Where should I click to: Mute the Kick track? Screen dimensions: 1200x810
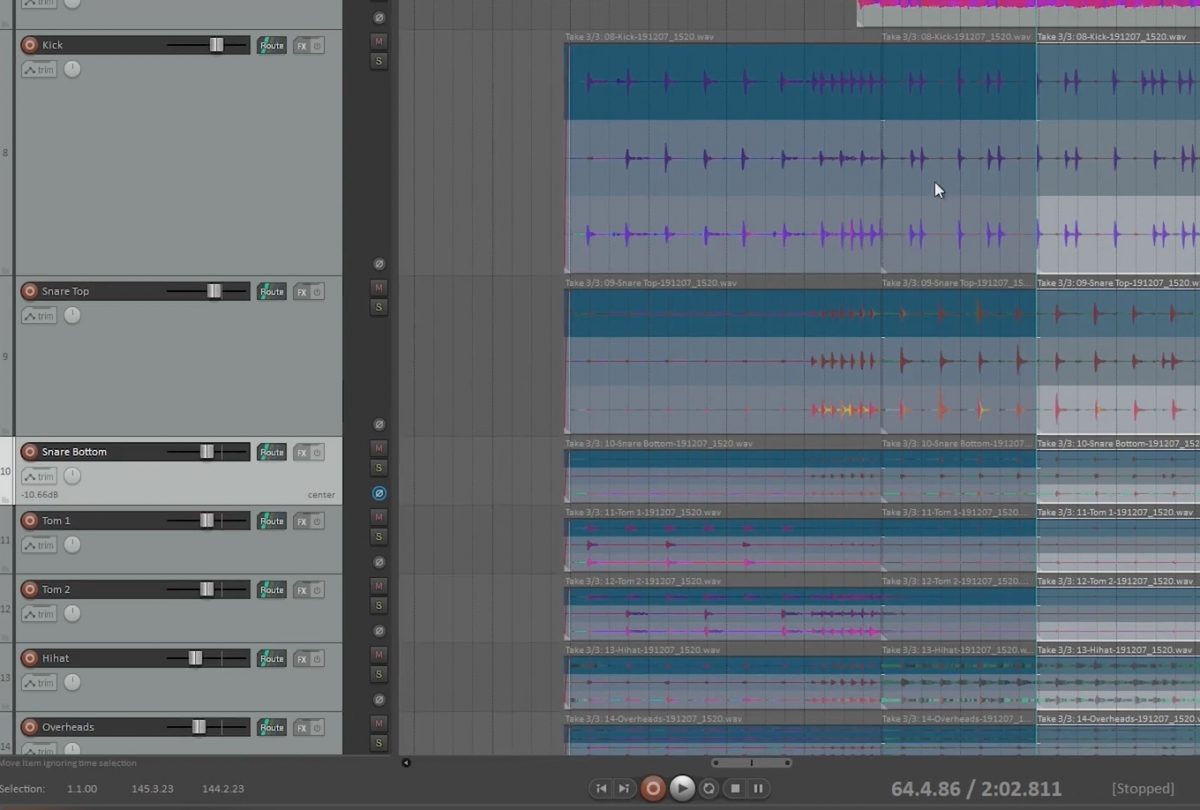click(379, 41)
